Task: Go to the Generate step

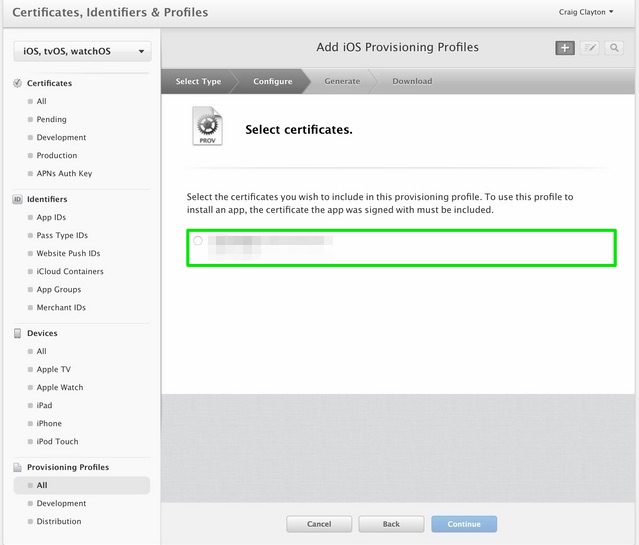Action: coord(342,81)
